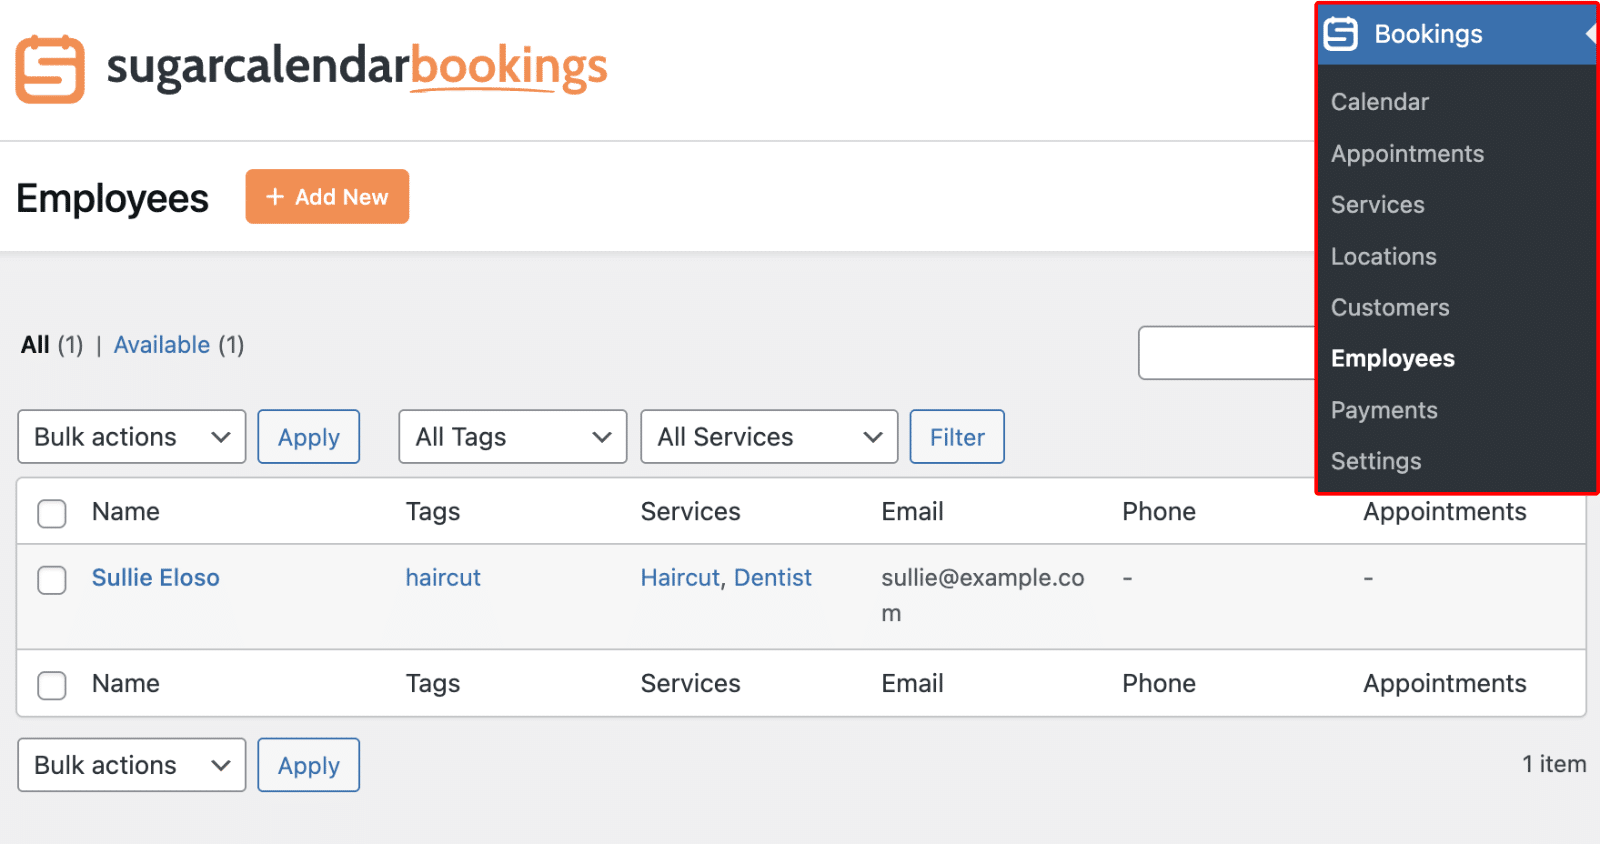Viewport: 1600px width, 844px height.
Task: Open the All Services filter dropdown
Action: tap(768, 436)
